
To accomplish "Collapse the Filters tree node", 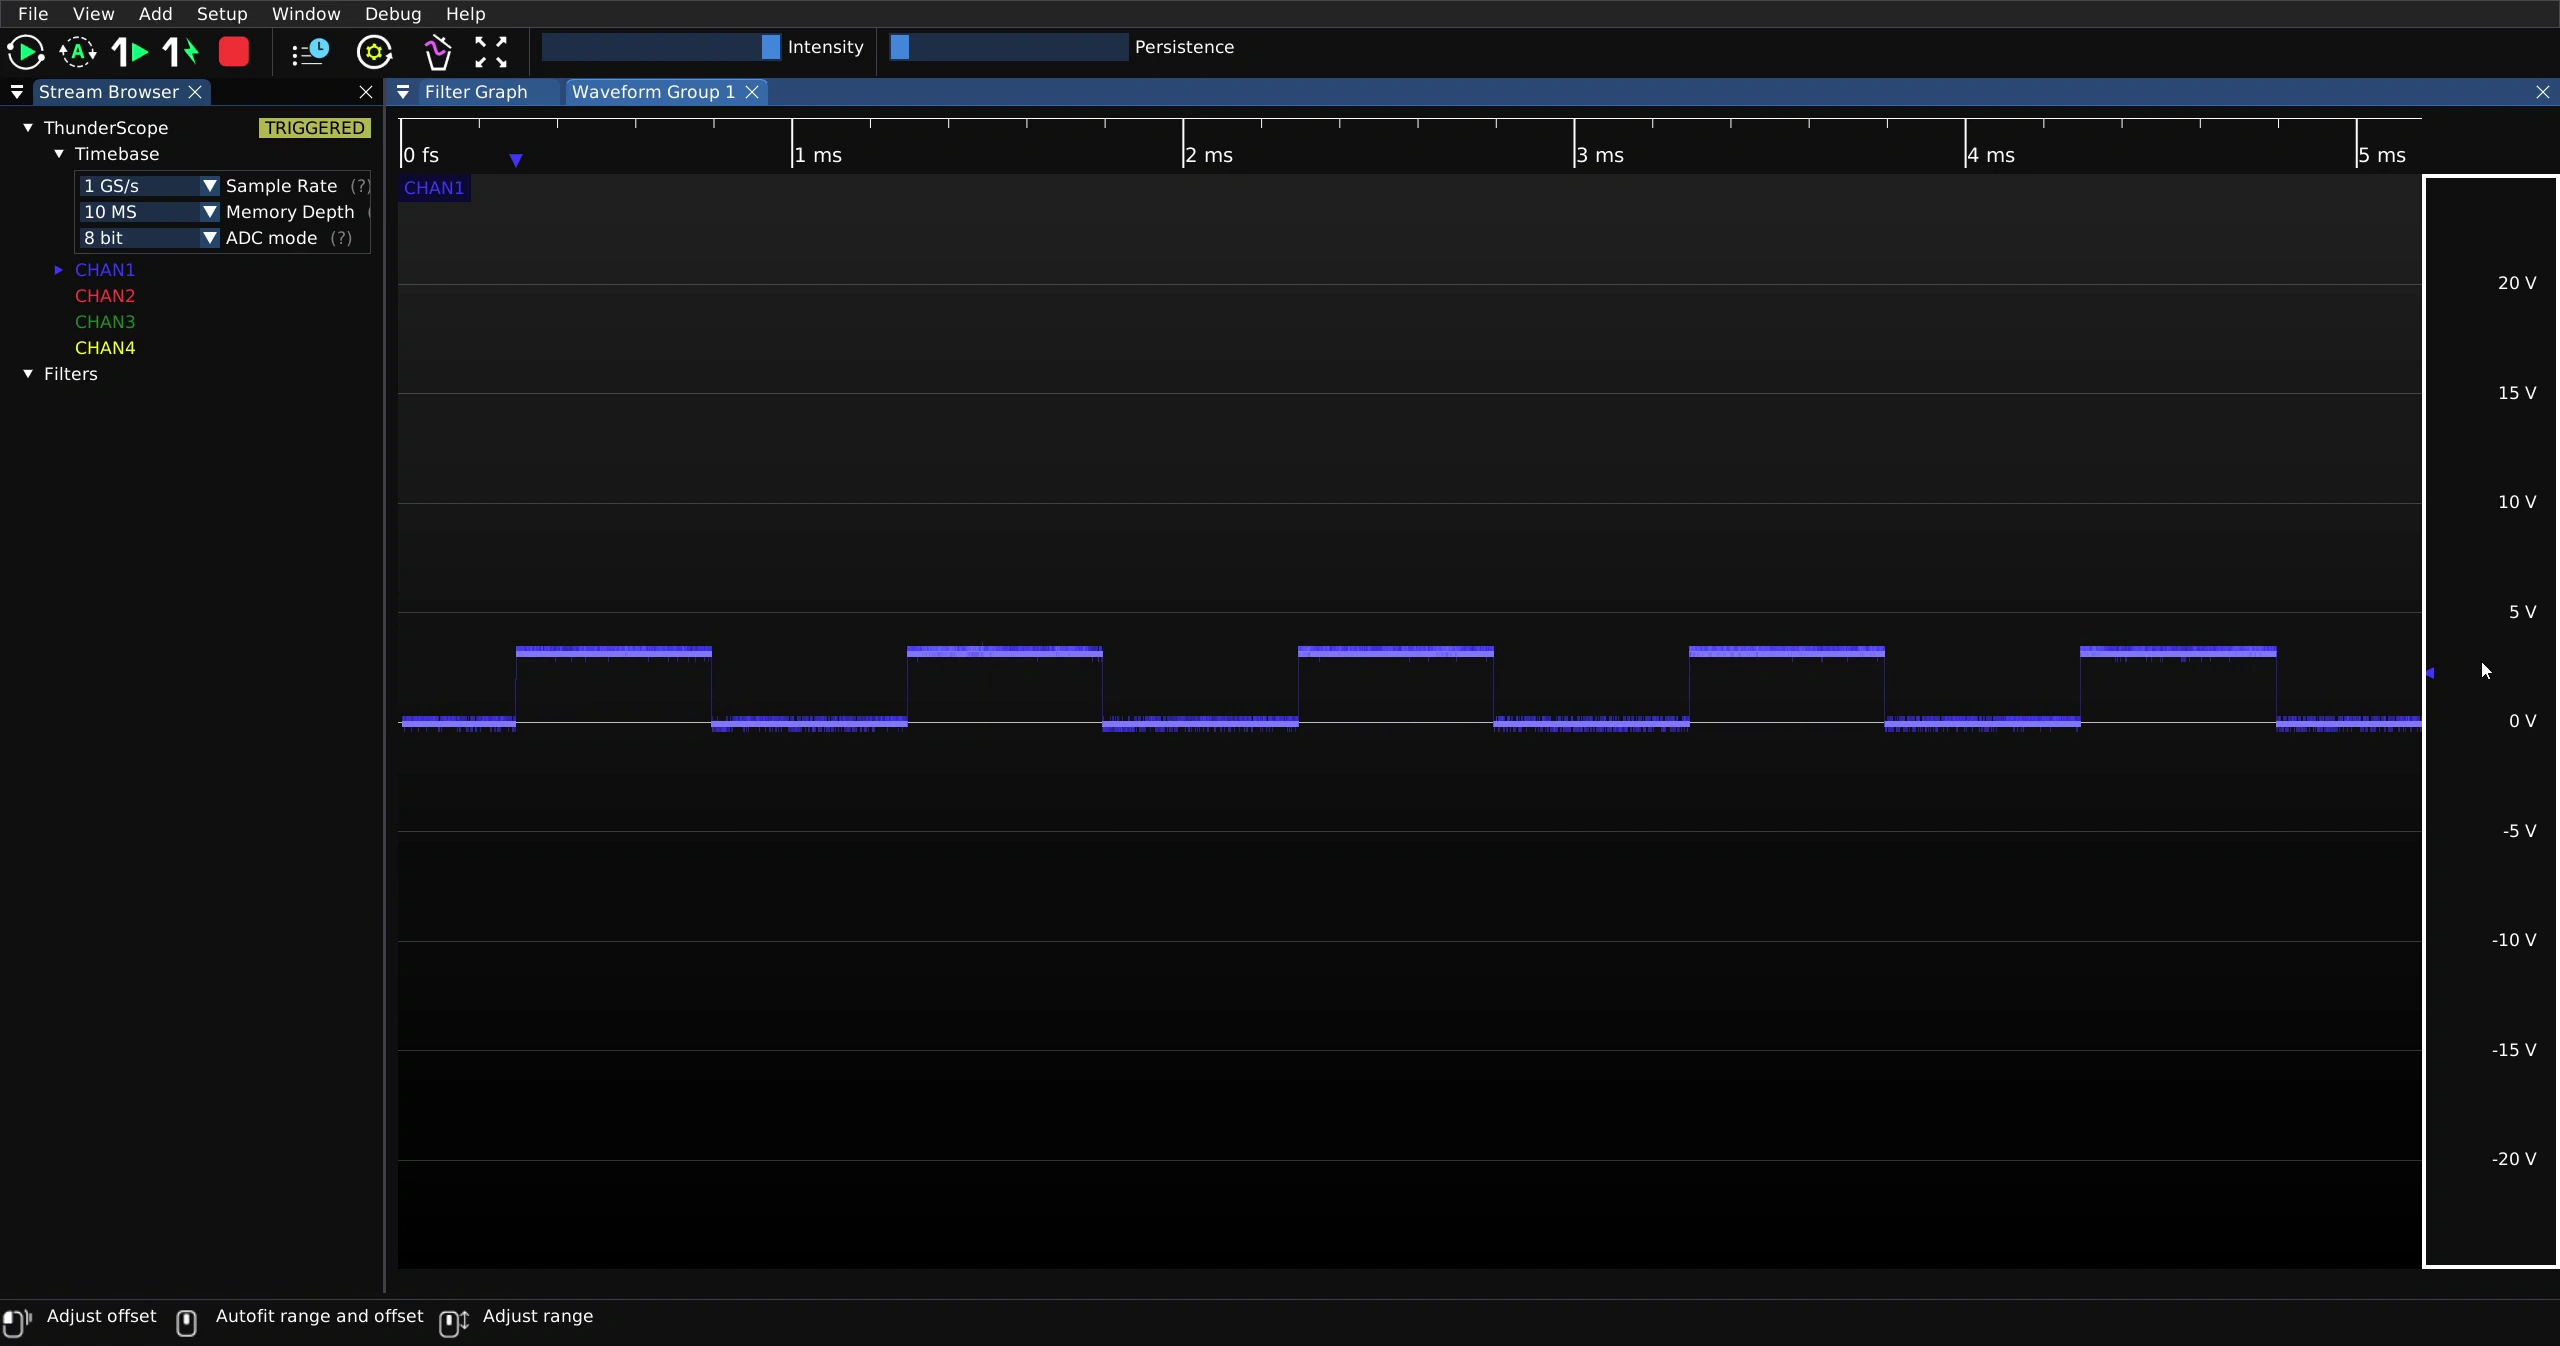I will coord(28,374).
